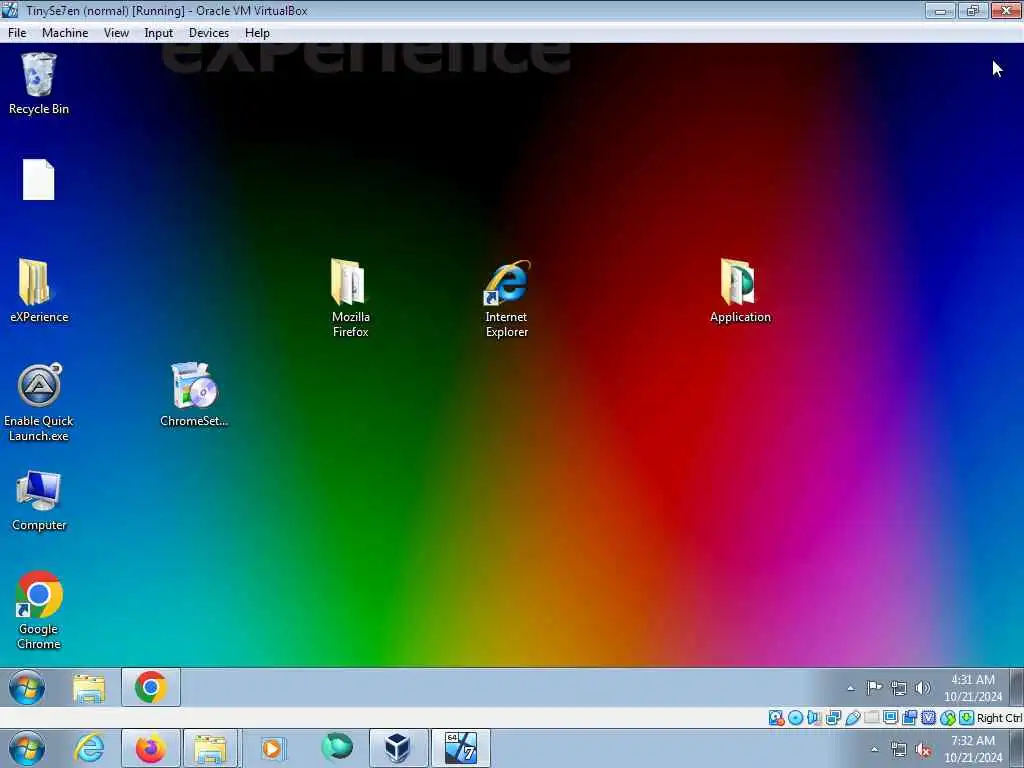The image size is (1024, 768).
Task: Click the guest Show Desktop button
Action: click(1017, 688)
